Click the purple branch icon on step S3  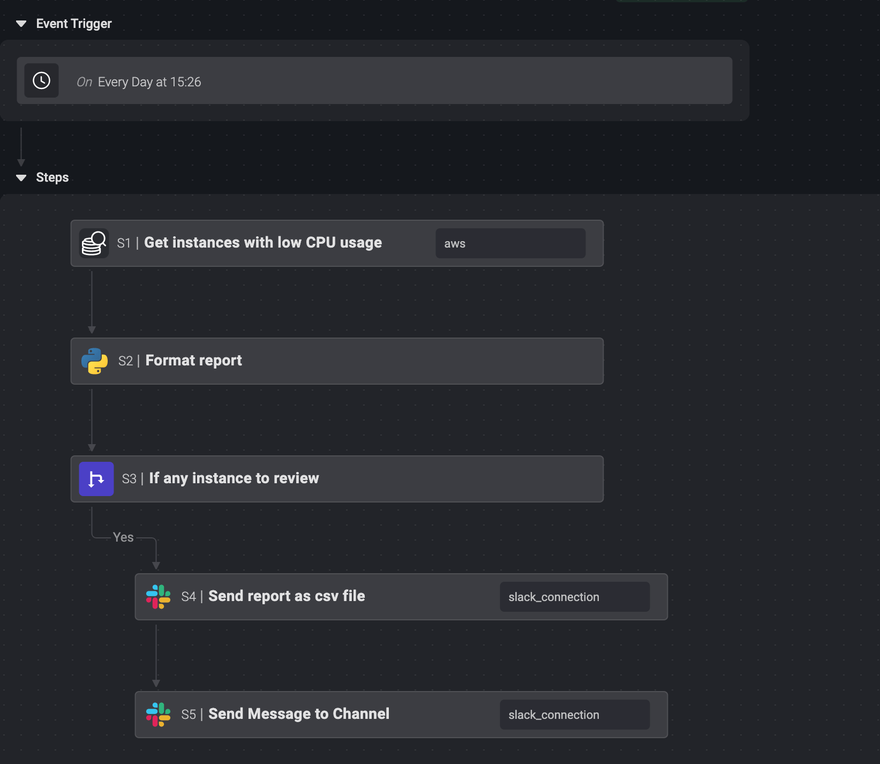(96, 479)
